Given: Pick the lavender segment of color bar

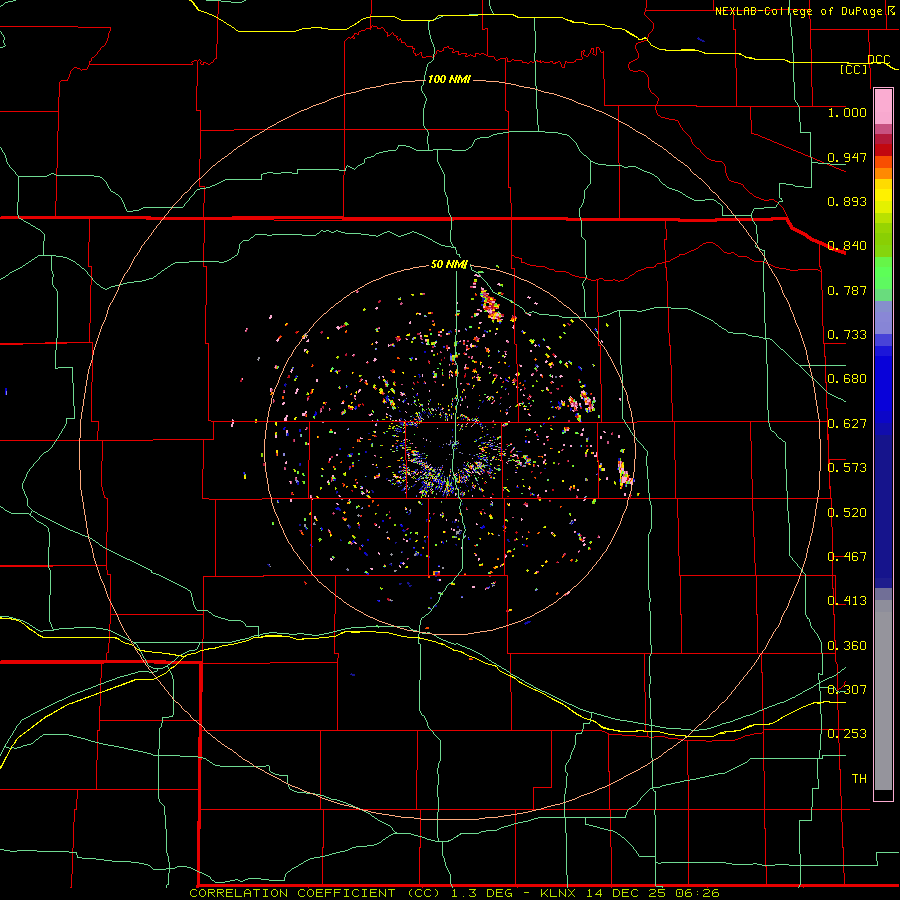Looking at the screenshot, I should click(x=883, y=317).
